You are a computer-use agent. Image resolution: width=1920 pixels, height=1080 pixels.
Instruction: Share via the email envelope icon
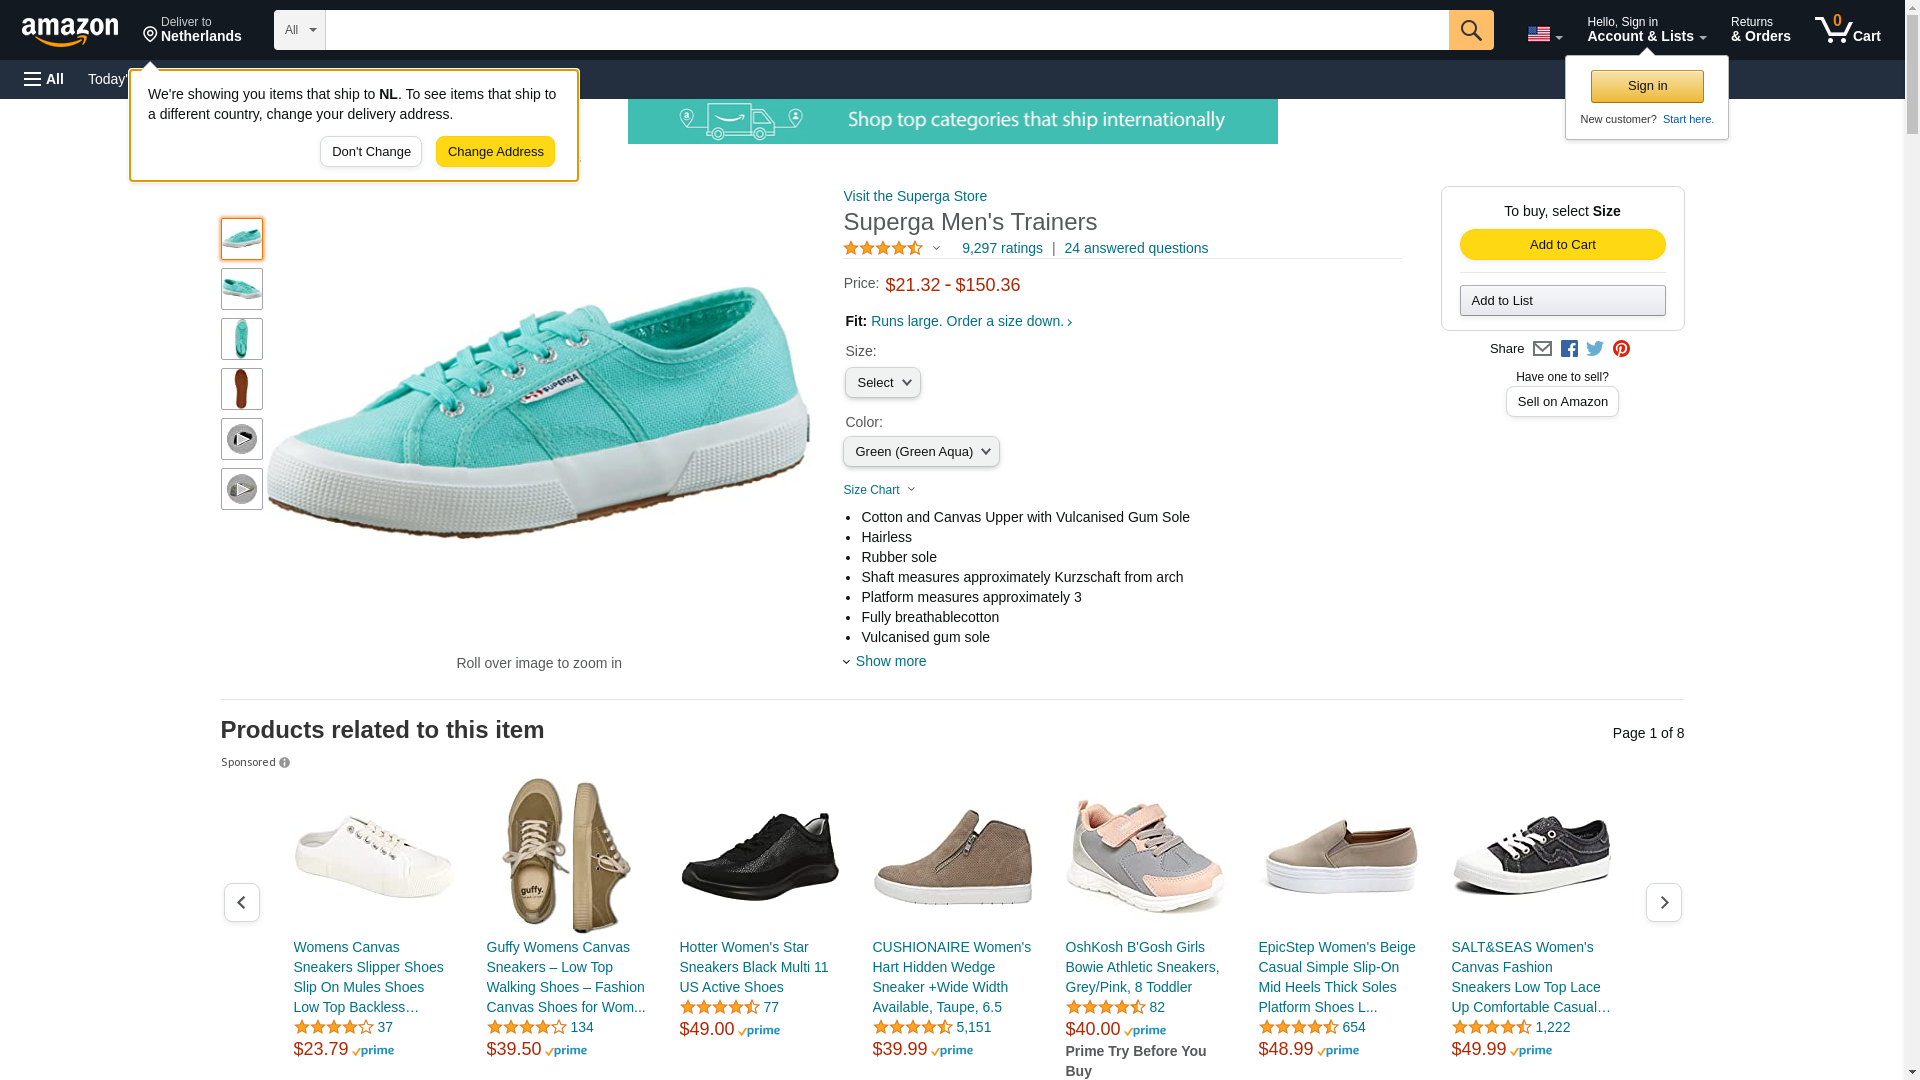coord(1542,349)
